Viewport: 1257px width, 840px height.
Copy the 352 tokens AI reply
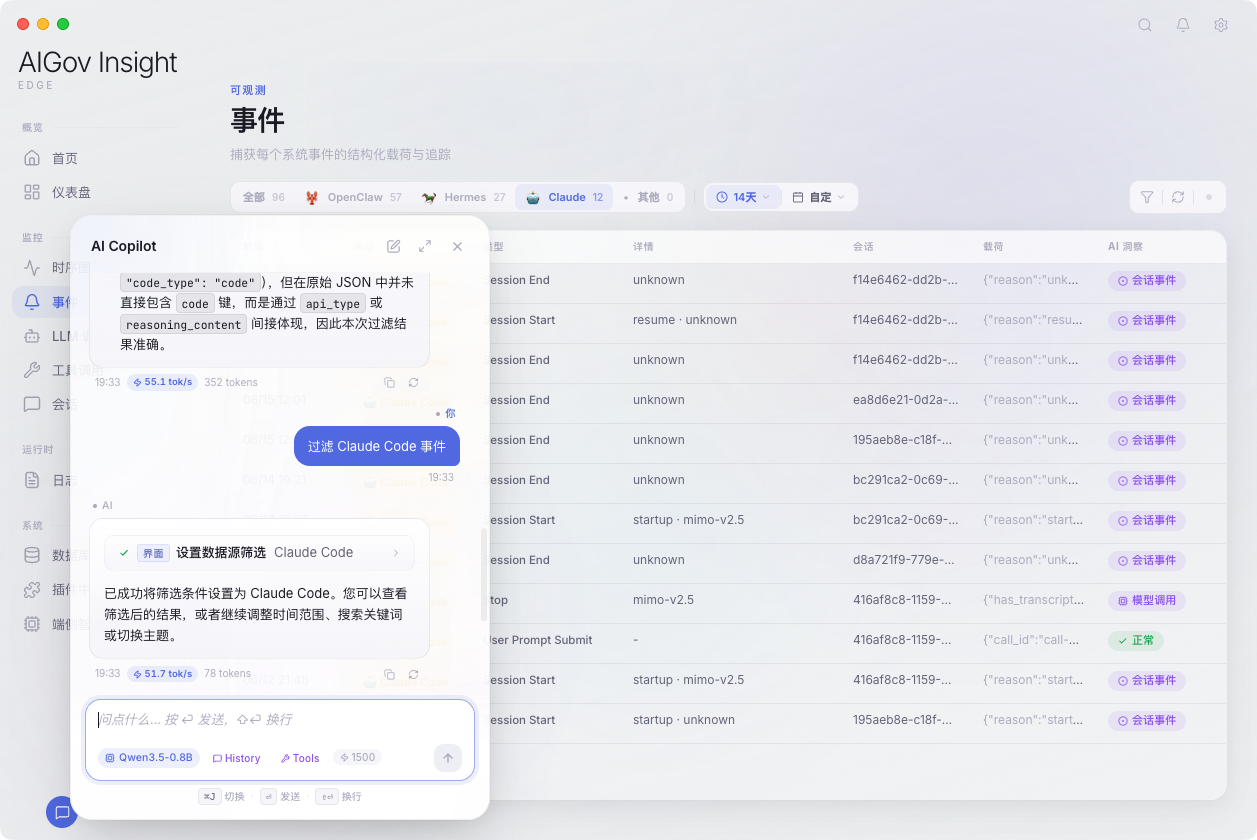tap(390, 382)
